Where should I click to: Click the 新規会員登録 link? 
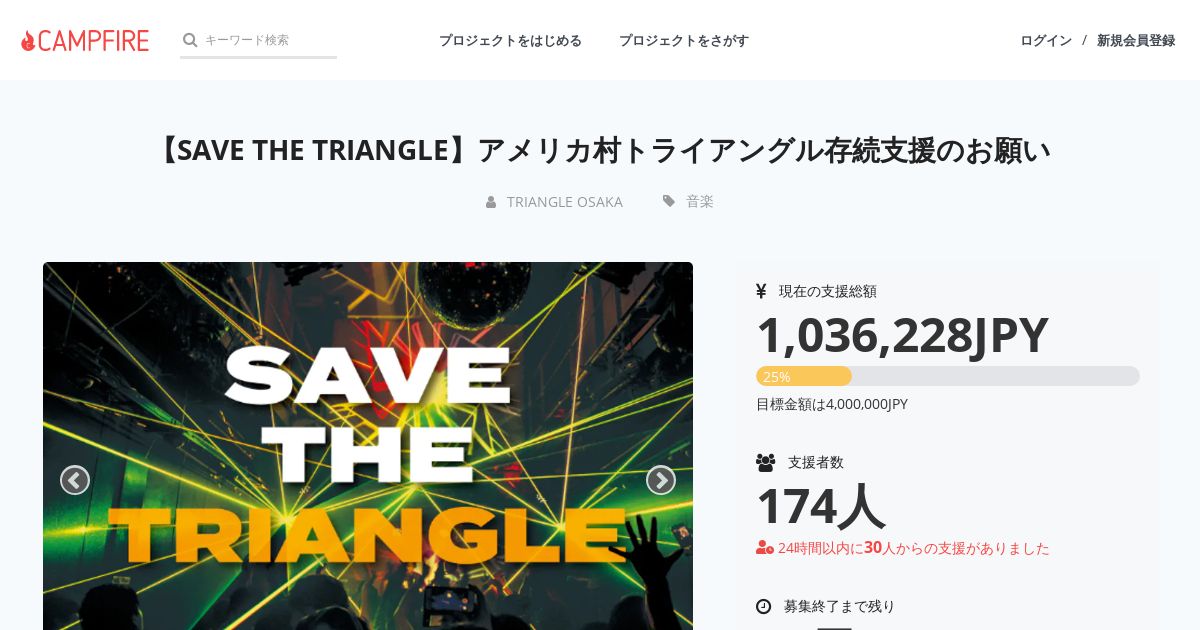coord(1136,40)
